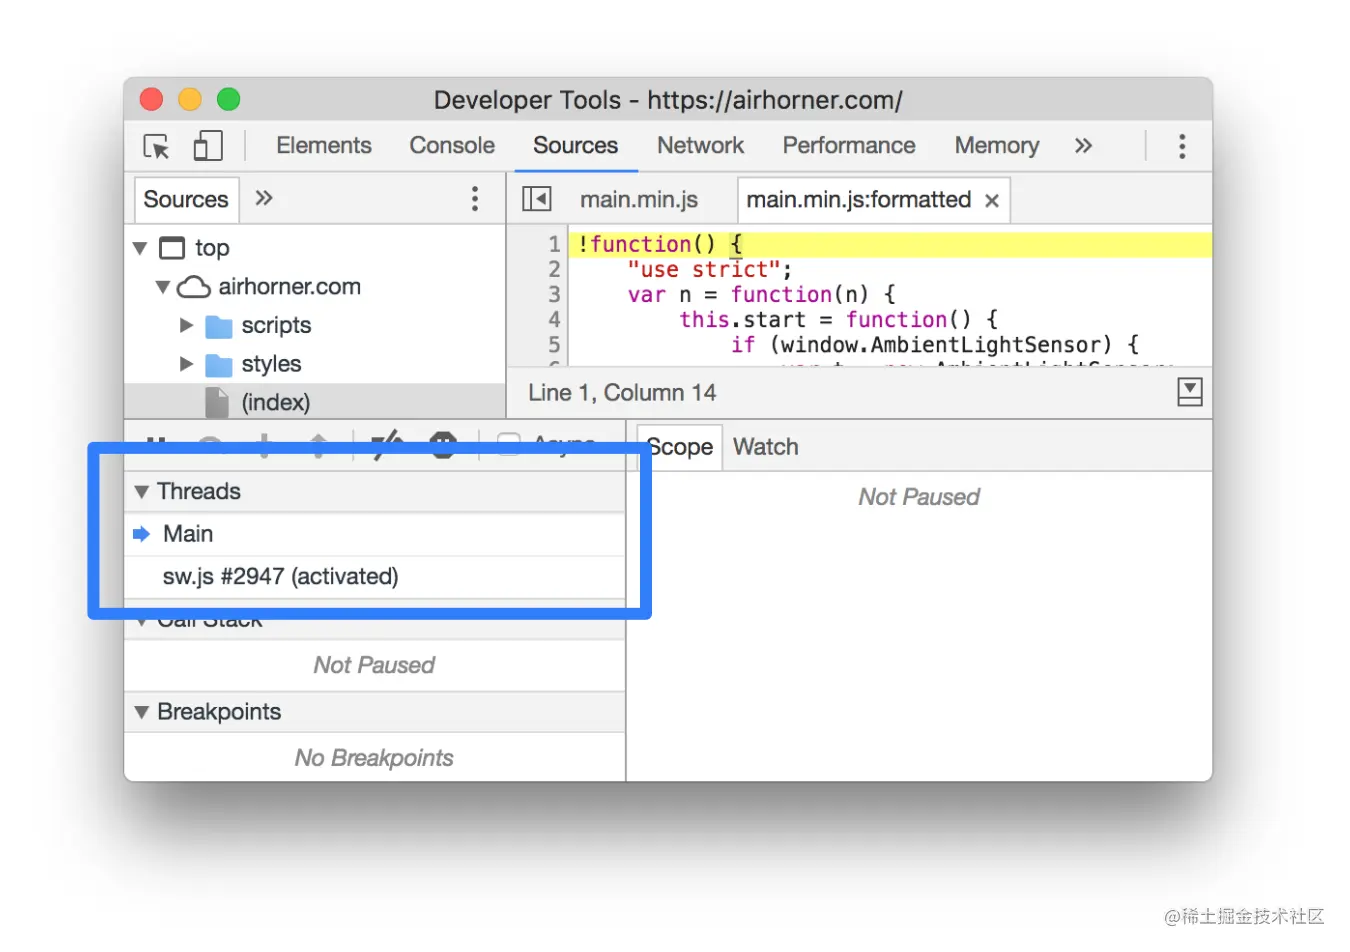Collapse the Breakpoints section
The height and width of the screenshot is (952, 1350).
pos(142,712)
